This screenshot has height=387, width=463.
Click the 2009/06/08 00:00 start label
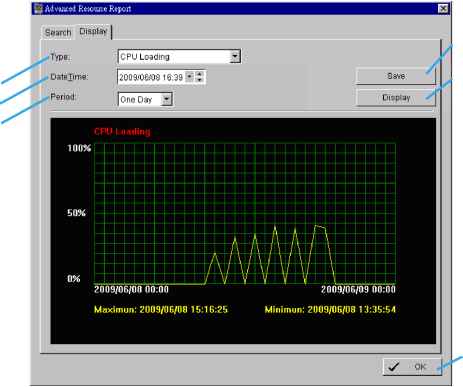[131, 289]
